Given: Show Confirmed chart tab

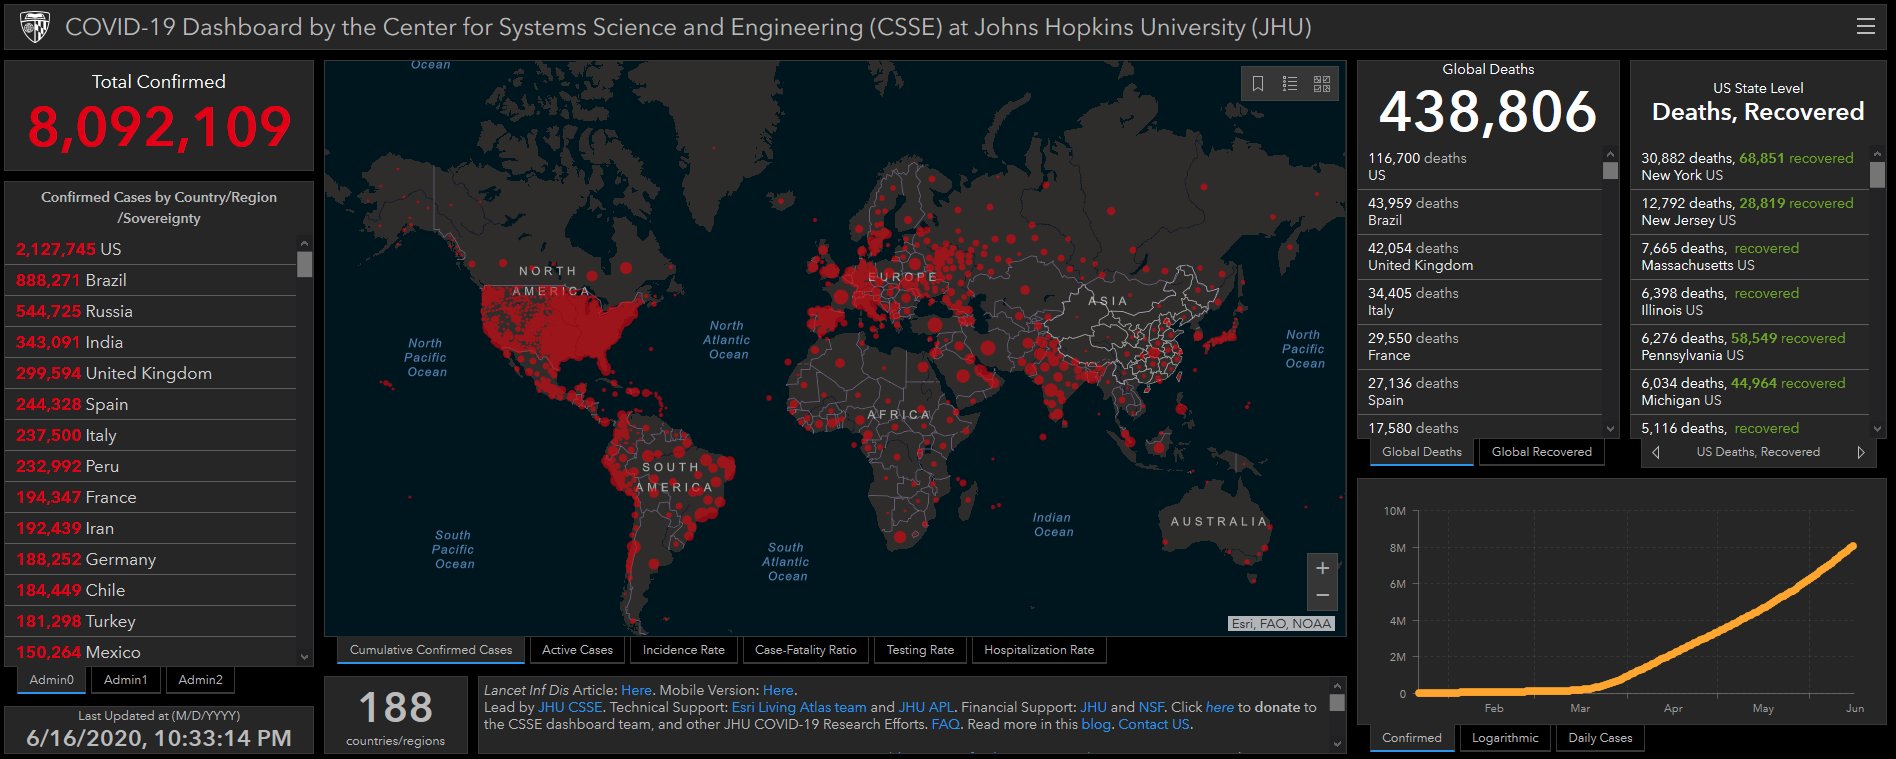Looking at the screenshot, I should click(1412, 738).
